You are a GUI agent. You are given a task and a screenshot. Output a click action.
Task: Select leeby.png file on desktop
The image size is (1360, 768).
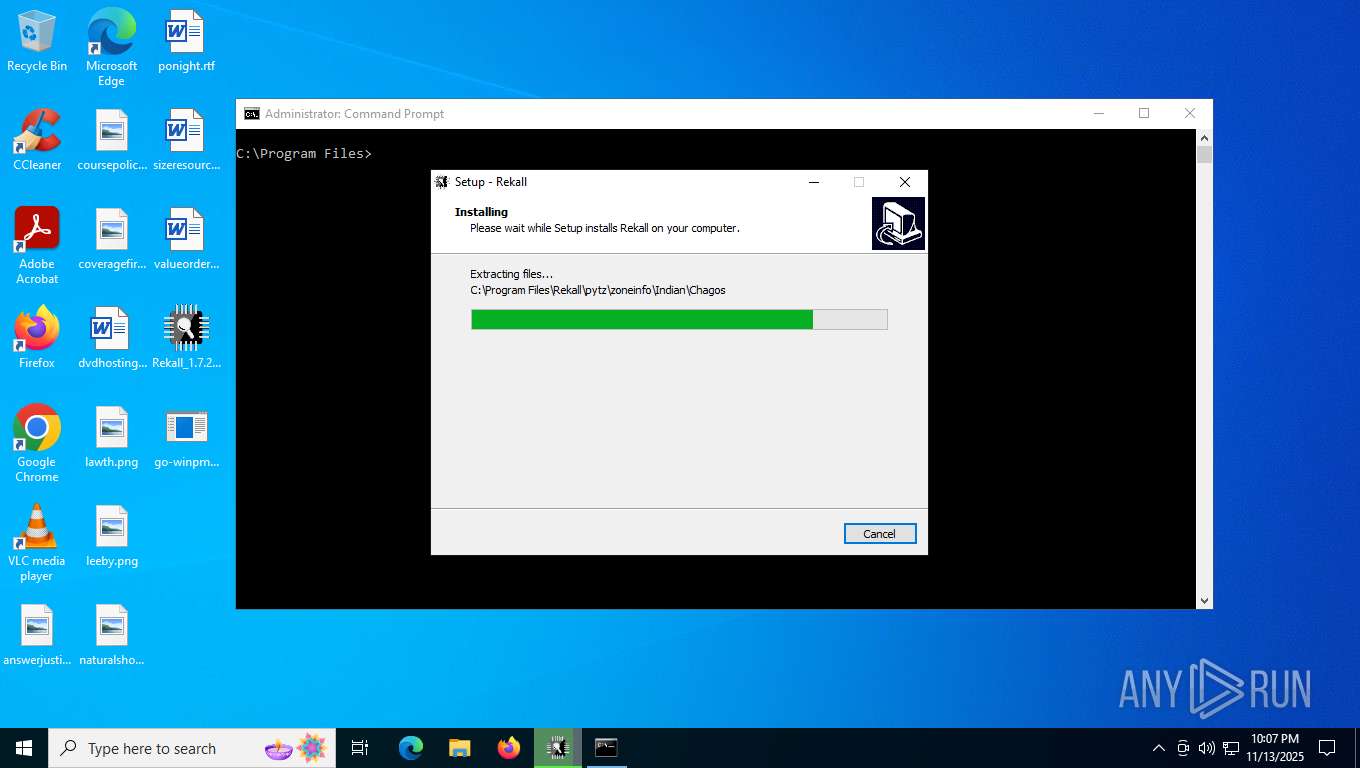[111, 536]
